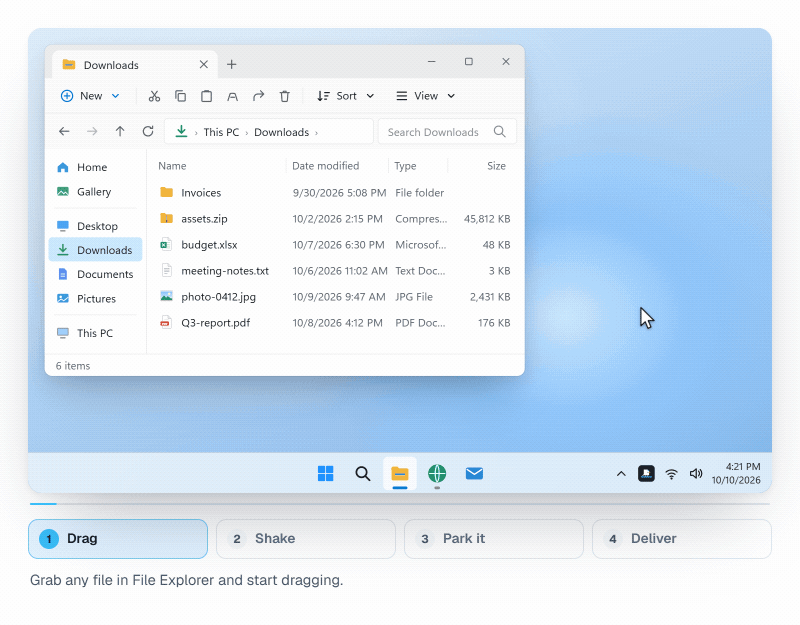The width and height of the screenshot is (800, 625).
Task: Switch to step 3 Park it tab
Action: tap(494, 539)
